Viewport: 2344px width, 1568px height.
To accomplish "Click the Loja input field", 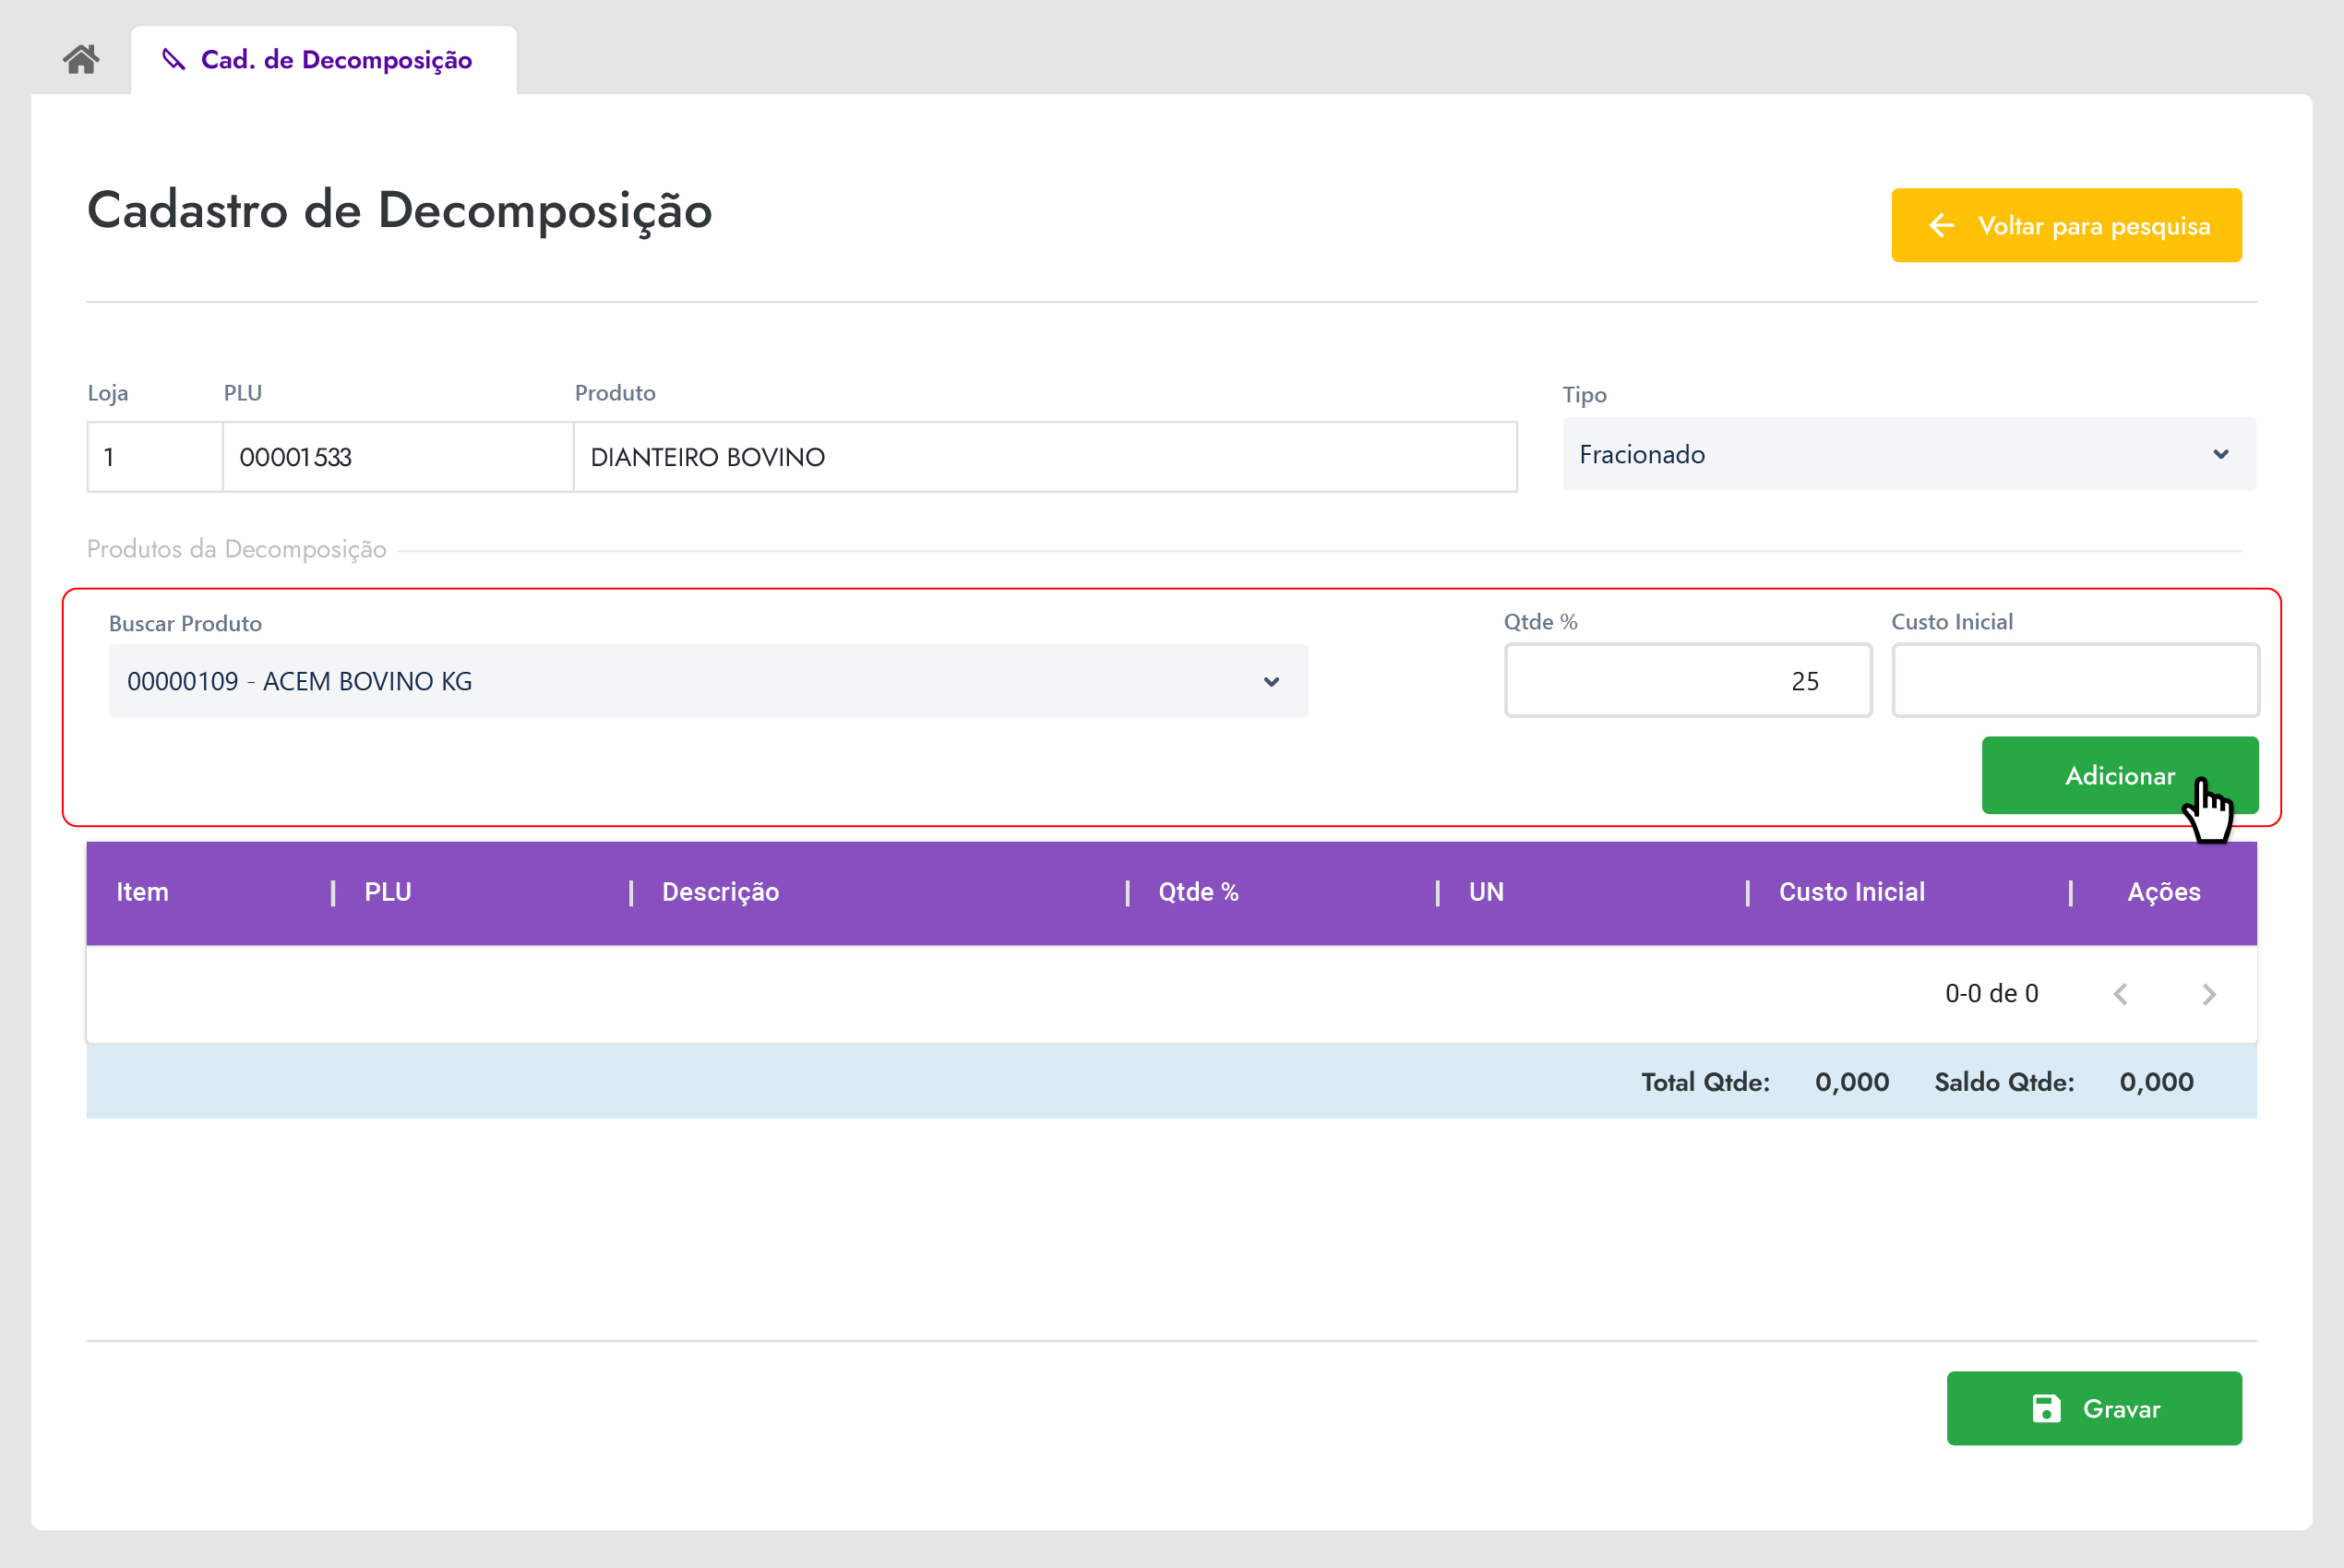I will (x=154, y=457).
